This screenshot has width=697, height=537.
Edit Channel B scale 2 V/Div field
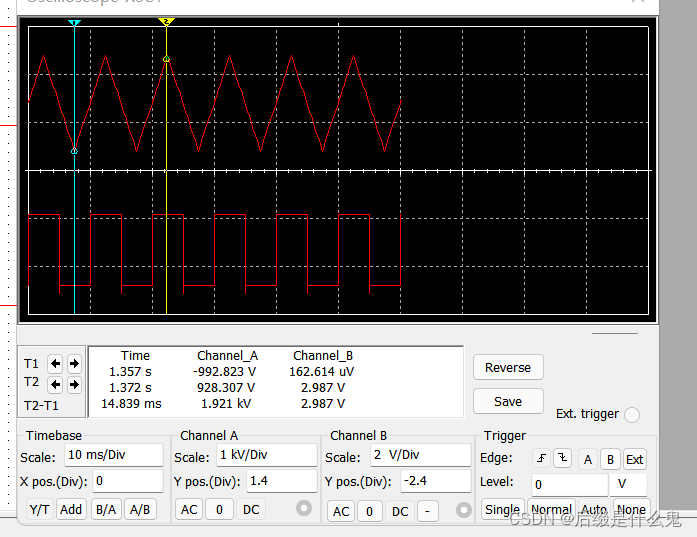coord(421,455)
